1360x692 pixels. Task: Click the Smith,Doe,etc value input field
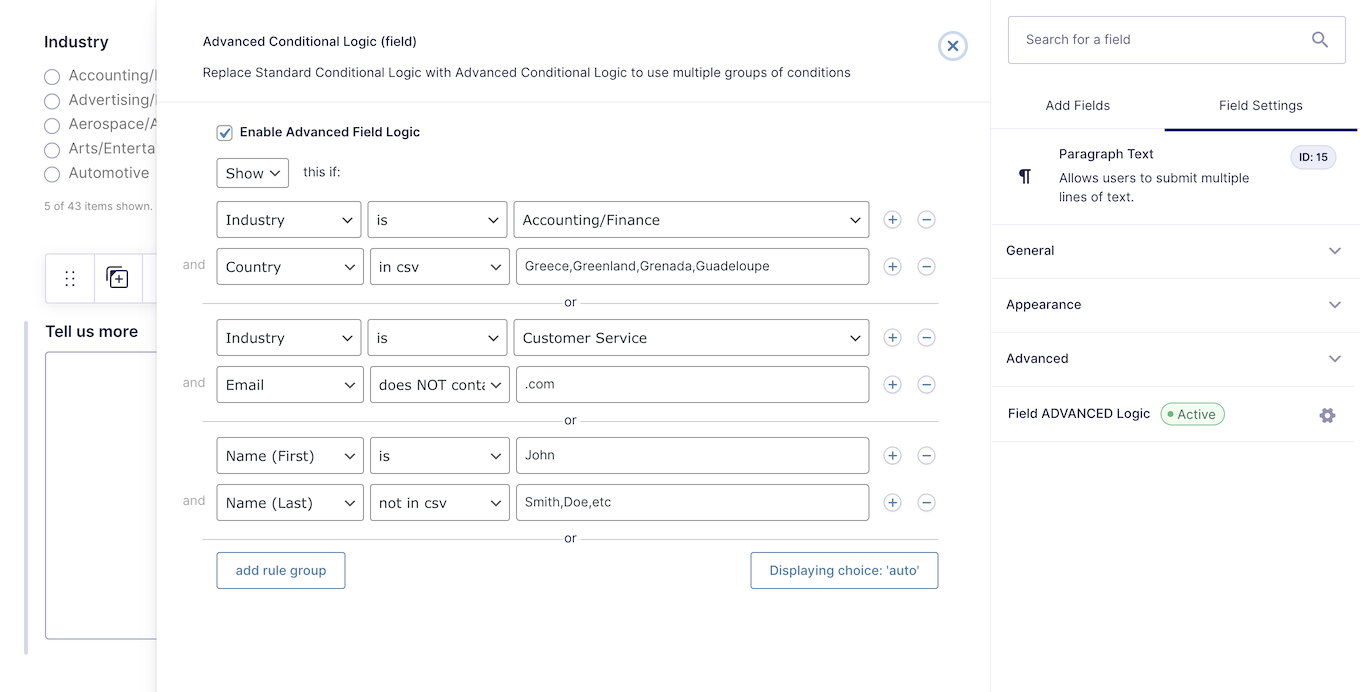692,503
